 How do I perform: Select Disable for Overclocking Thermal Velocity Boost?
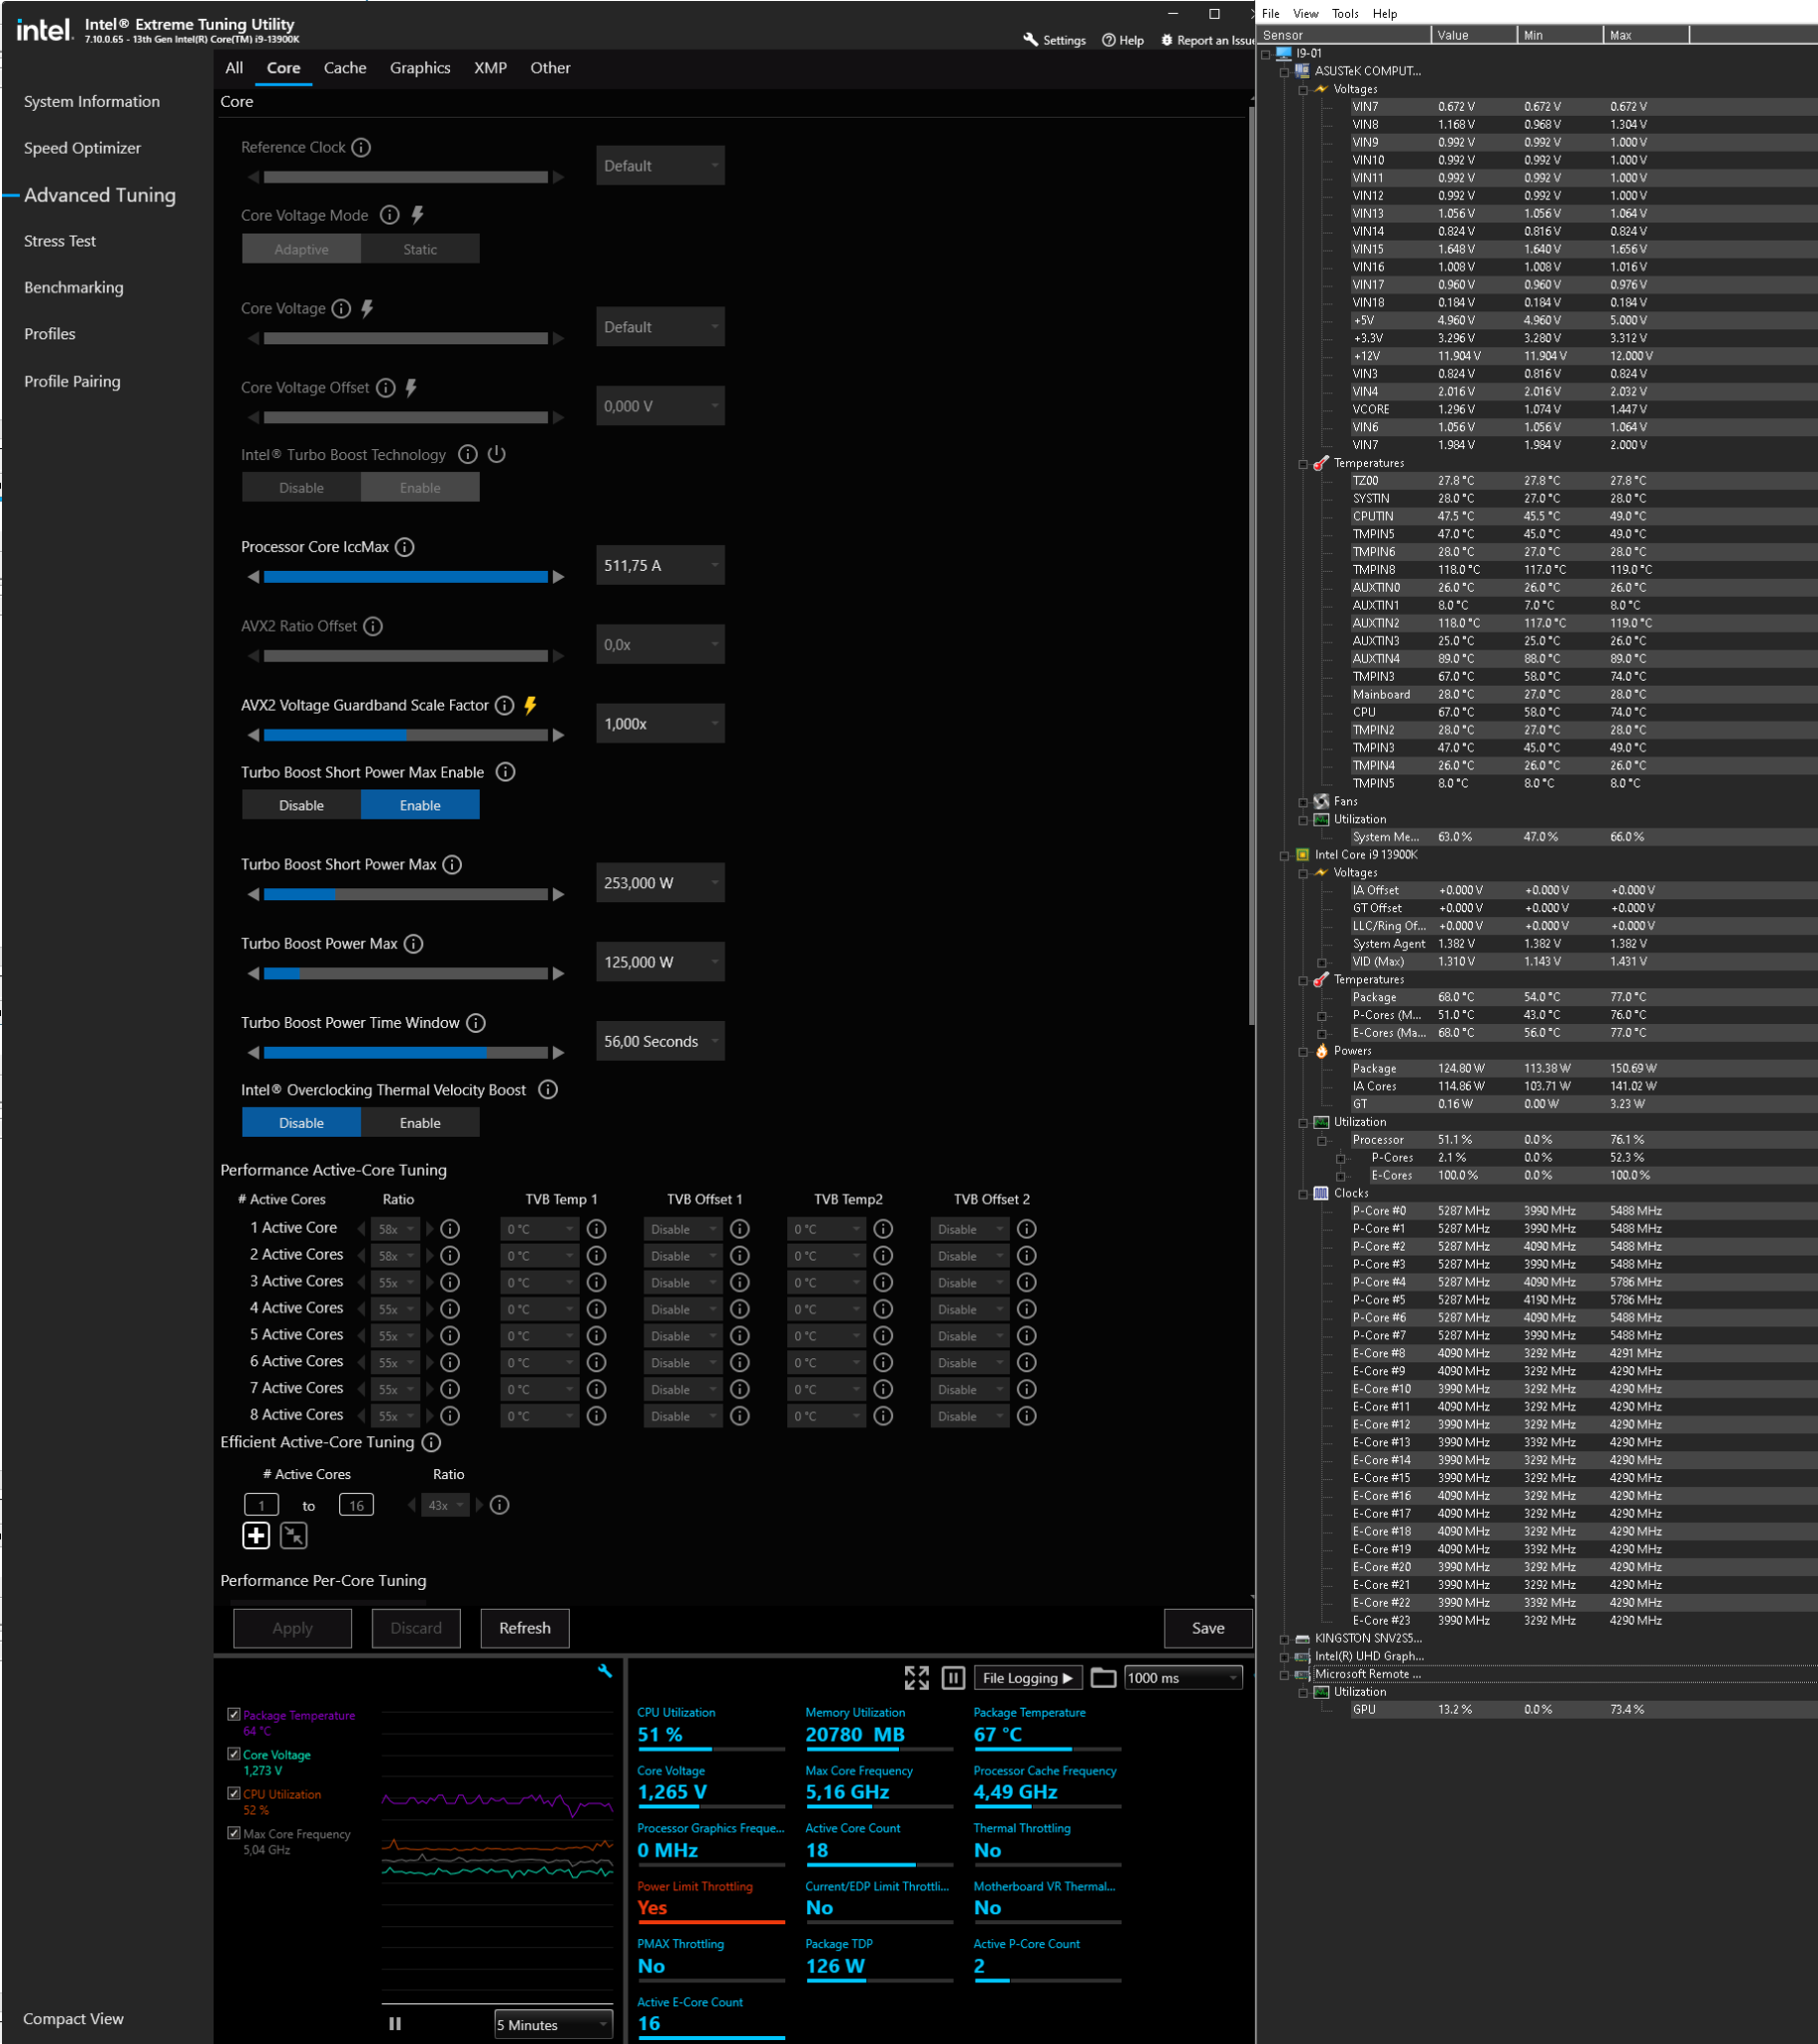tap(301, 1123)
